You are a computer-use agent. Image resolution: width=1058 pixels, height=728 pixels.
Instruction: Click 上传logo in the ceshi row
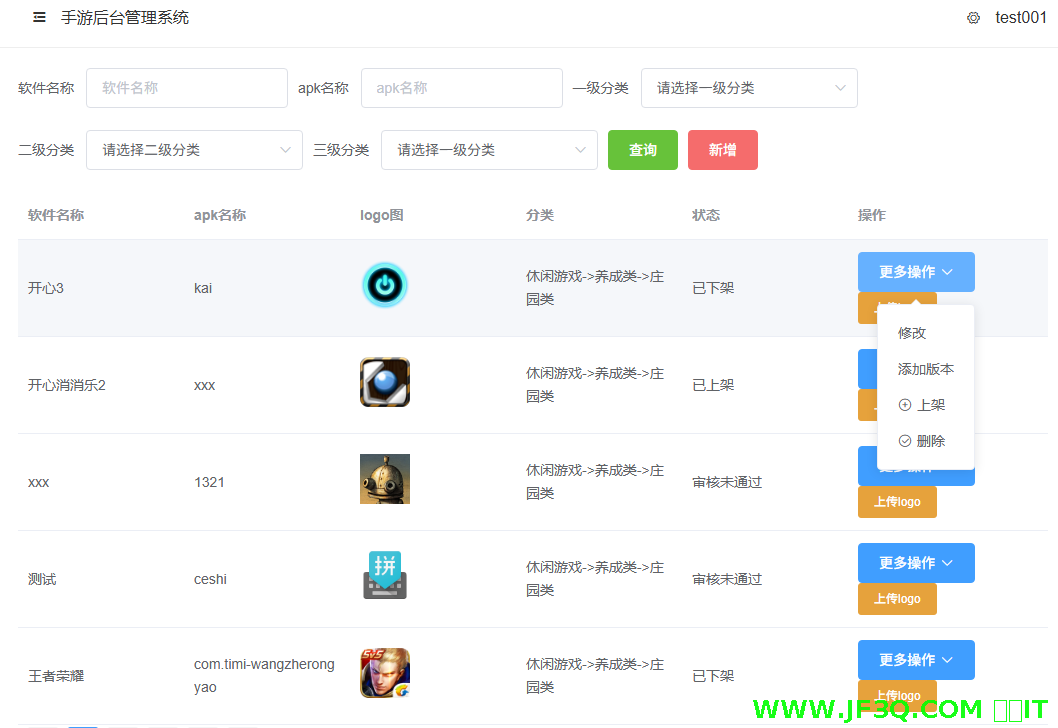tap(897, 598)
